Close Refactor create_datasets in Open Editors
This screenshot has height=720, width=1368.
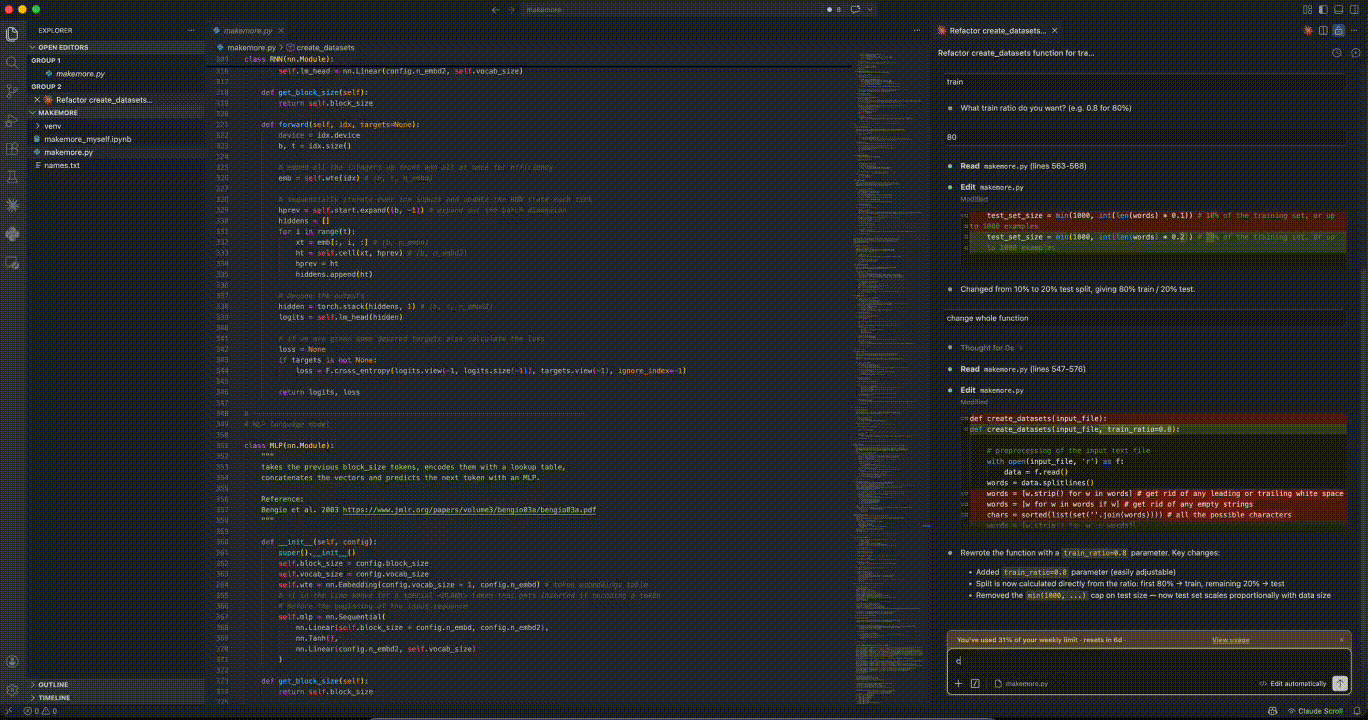point(36,100)
